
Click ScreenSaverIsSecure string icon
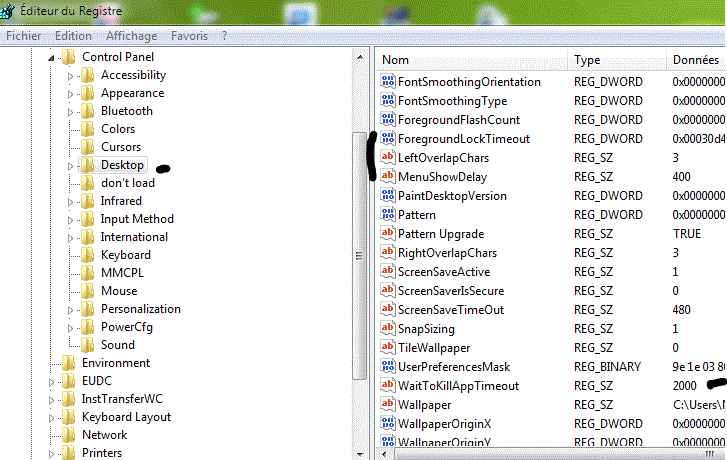click(x=388, y=291)
